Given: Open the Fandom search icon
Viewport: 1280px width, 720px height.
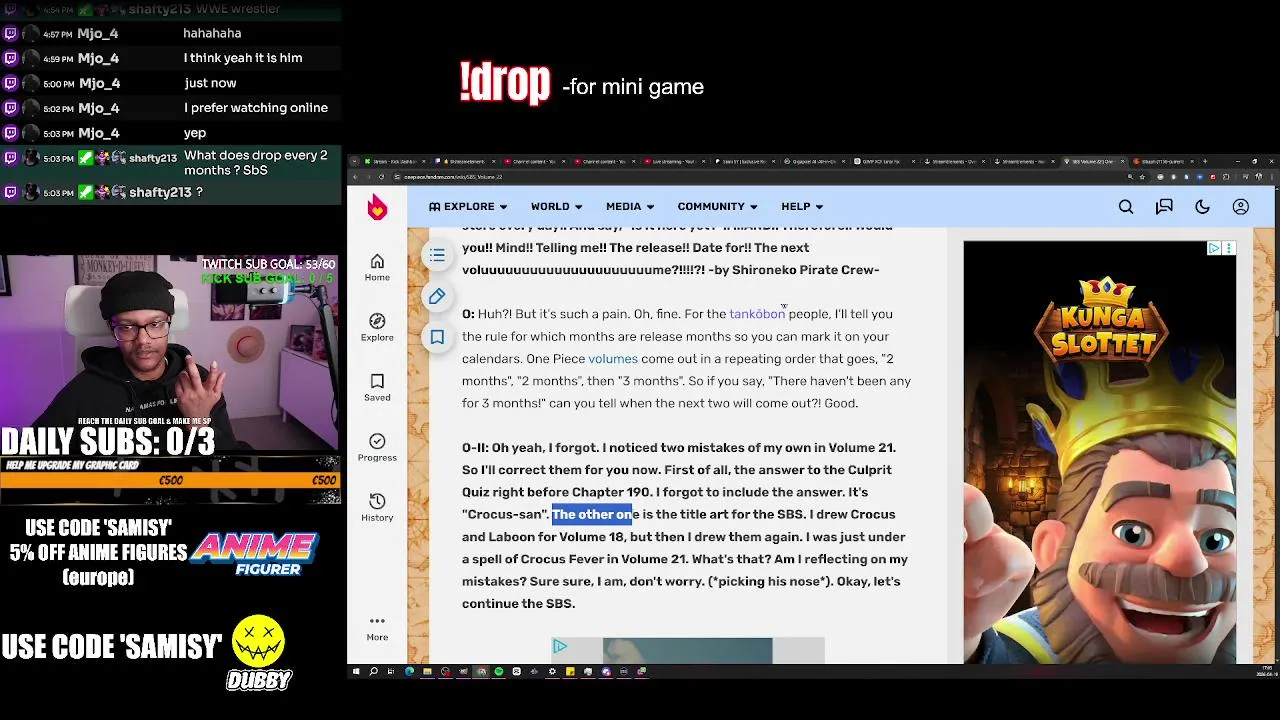Looking at the screenshot, I should click(x=1126, y=207).
